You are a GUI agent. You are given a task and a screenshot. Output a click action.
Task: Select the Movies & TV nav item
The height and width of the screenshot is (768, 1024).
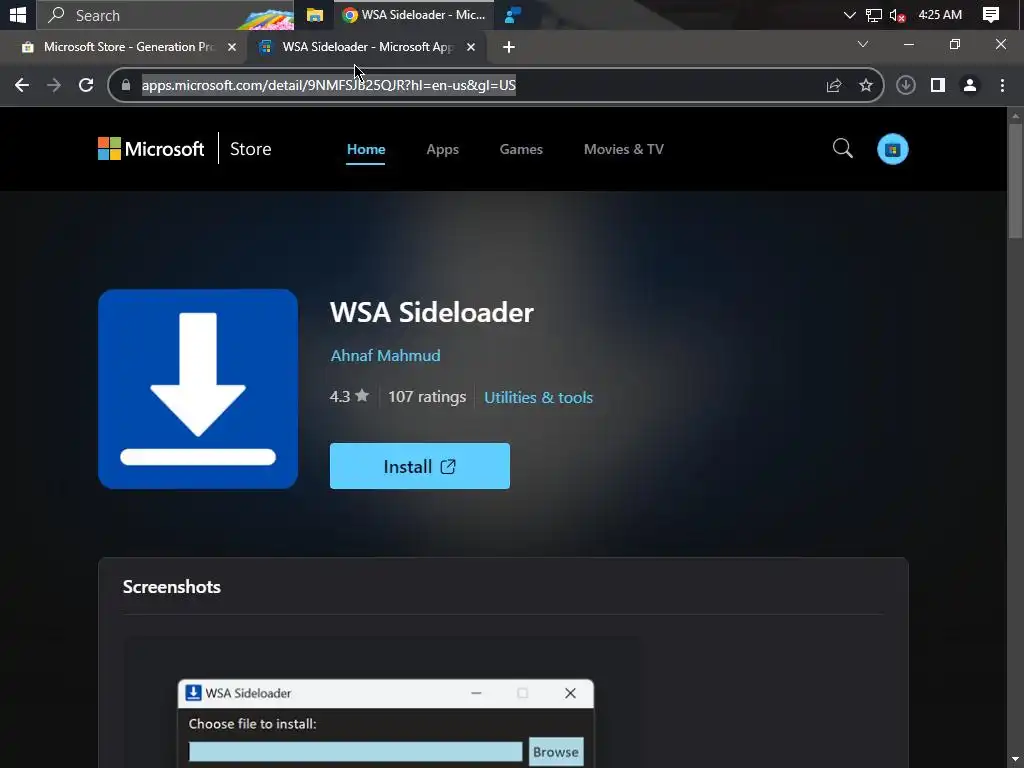(x=624, y=149)
